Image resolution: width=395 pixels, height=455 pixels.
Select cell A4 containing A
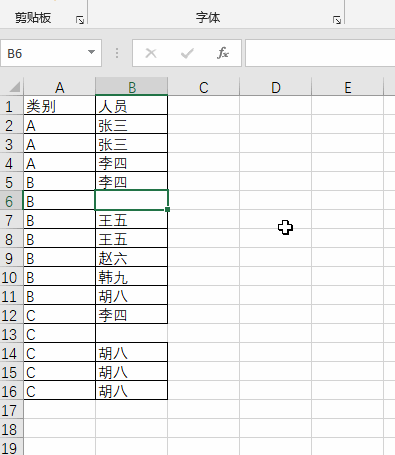tap(60, 163)
